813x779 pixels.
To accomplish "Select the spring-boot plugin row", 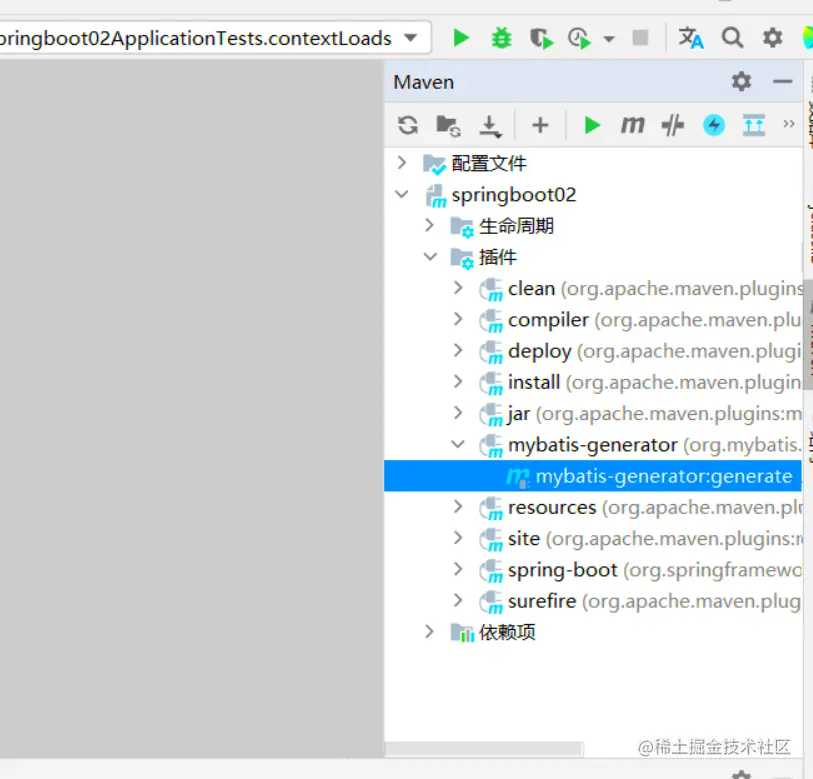I will (x=593, y=569).
